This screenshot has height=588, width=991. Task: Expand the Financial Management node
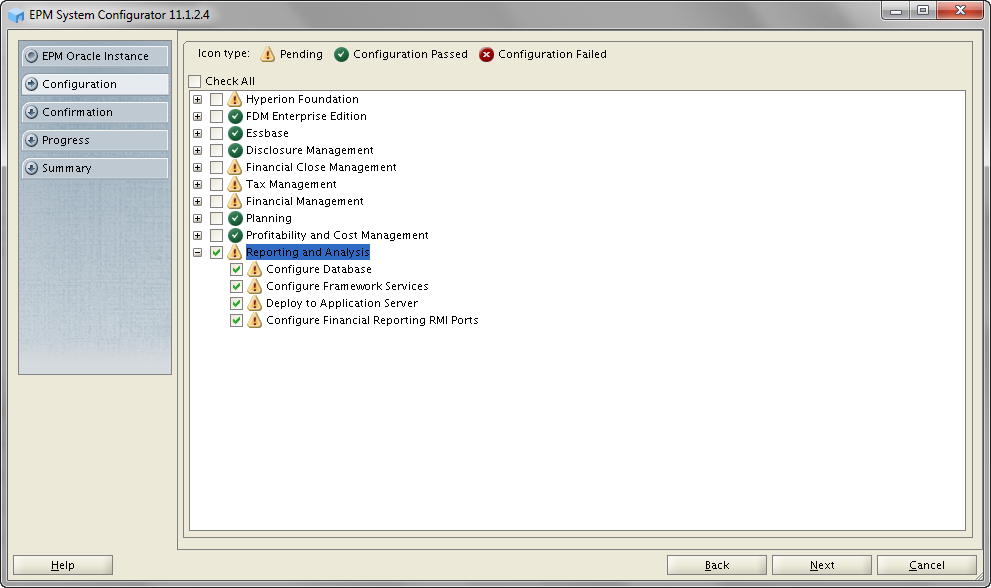point(198,201)
